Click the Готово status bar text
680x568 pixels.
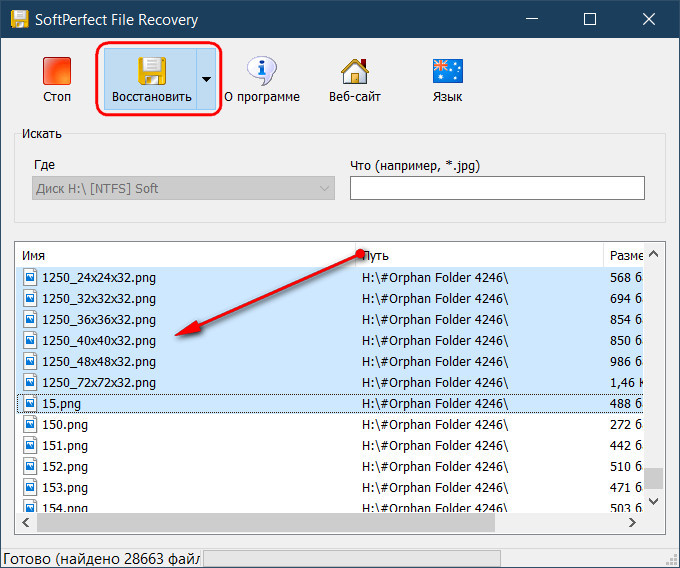click(101, 559)
